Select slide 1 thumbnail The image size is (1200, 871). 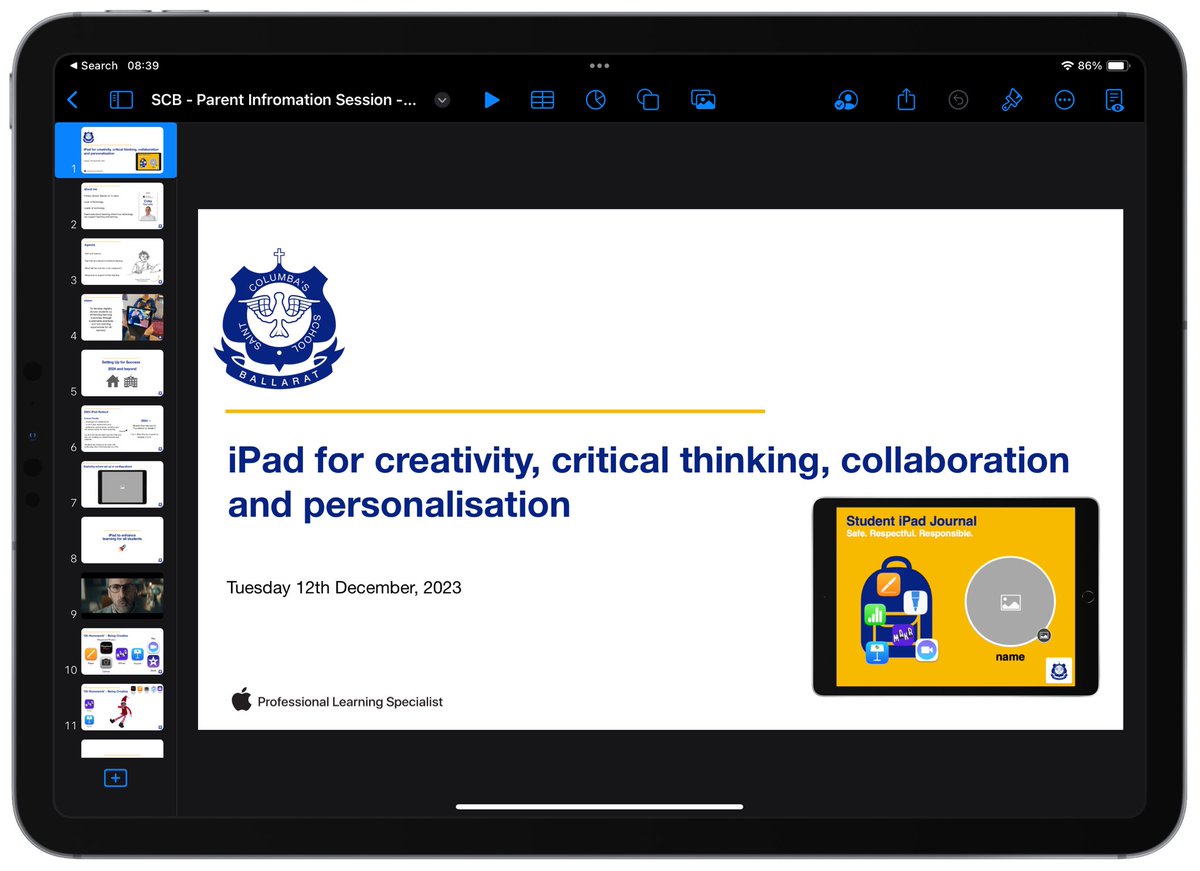[122, 151]
